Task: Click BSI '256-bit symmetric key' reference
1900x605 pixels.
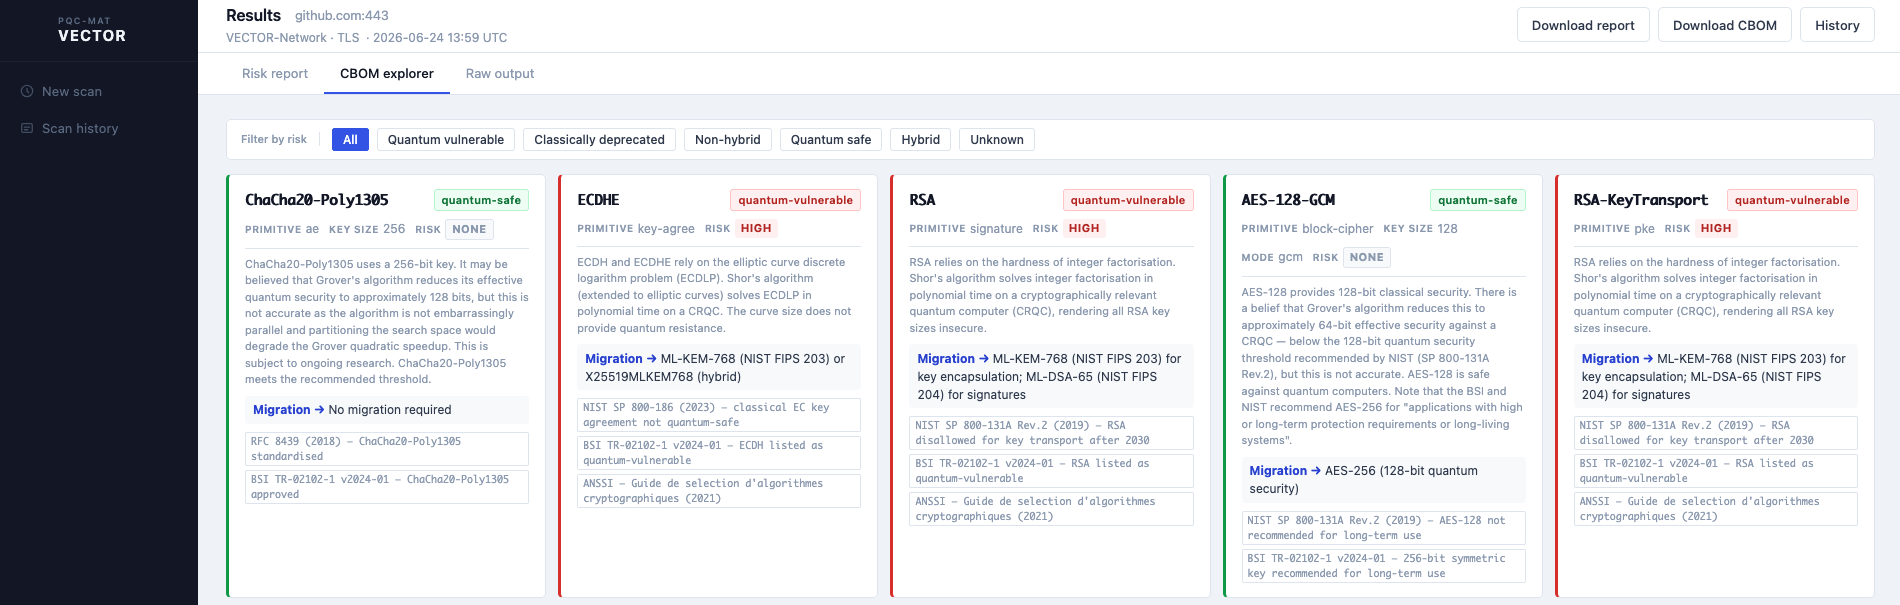Action: [x=1383, y=566]
